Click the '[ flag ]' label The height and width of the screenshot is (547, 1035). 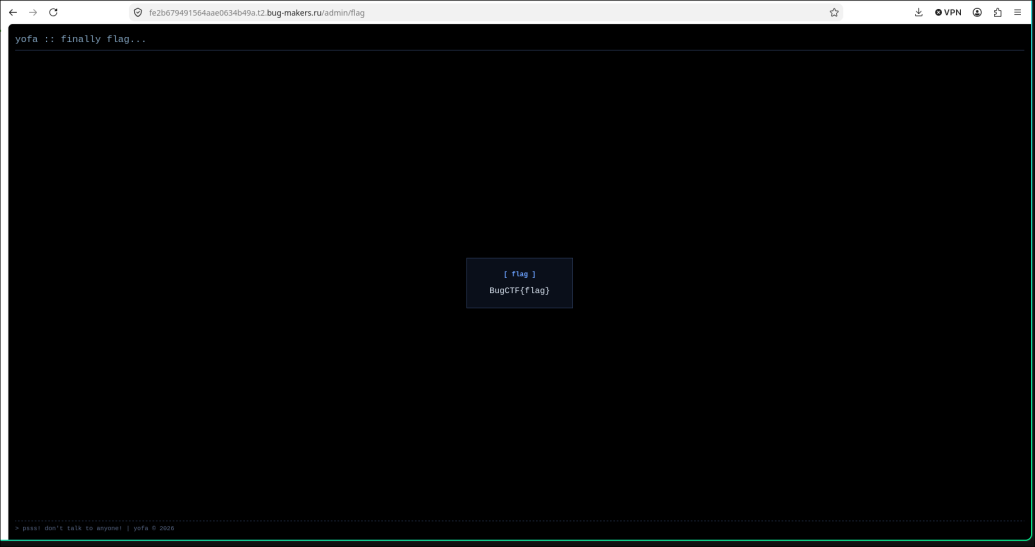point(519,274)
